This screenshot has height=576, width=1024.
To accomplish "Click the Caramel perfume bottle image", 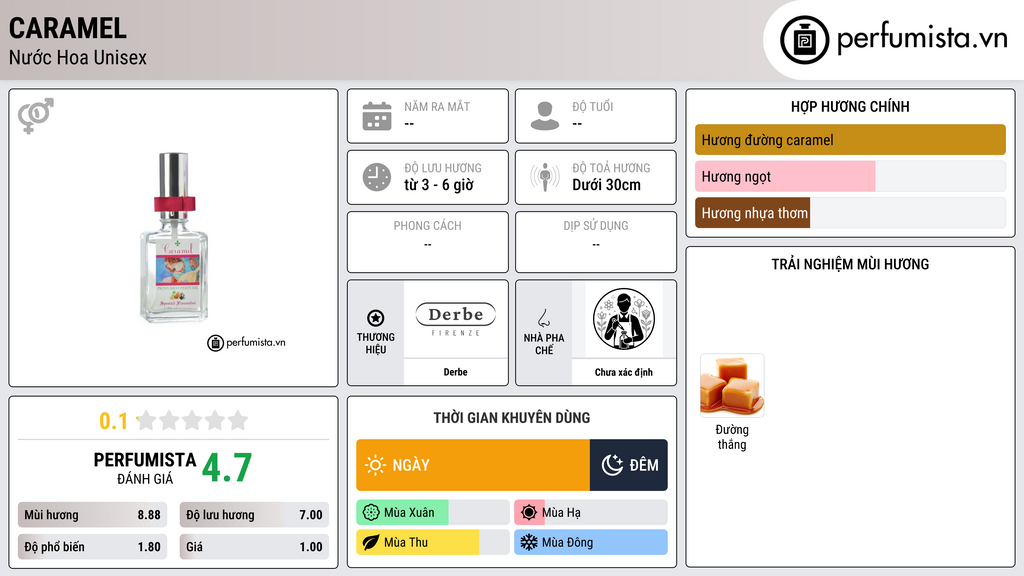I will (x=174, y=238).
